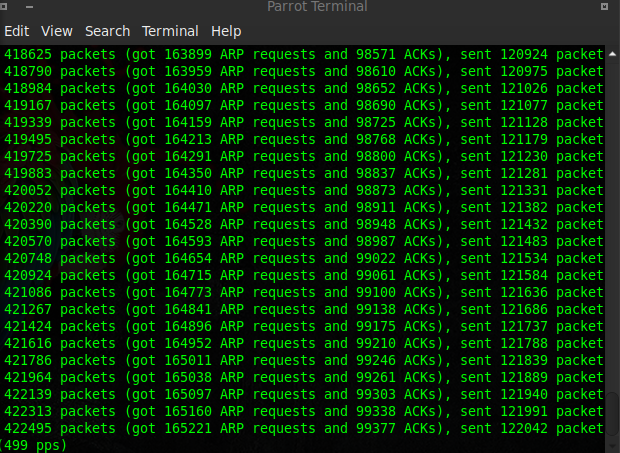
Task: Click the window close icon at top right
Action: (x=604, y=6)
